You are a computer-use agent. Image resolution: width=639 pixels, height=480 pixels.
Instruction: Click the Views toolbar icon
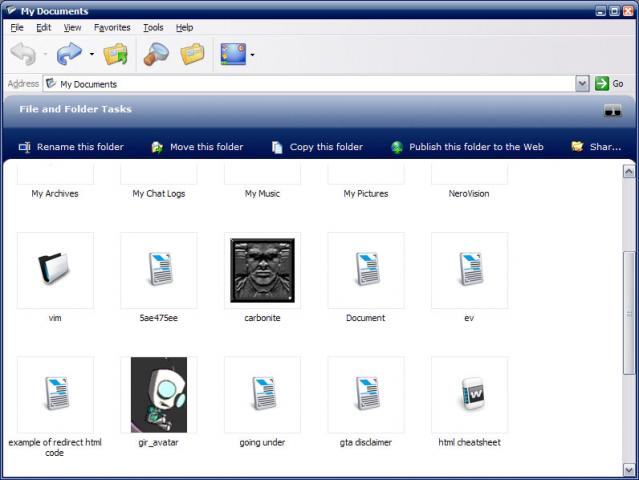tap(234, 54)
